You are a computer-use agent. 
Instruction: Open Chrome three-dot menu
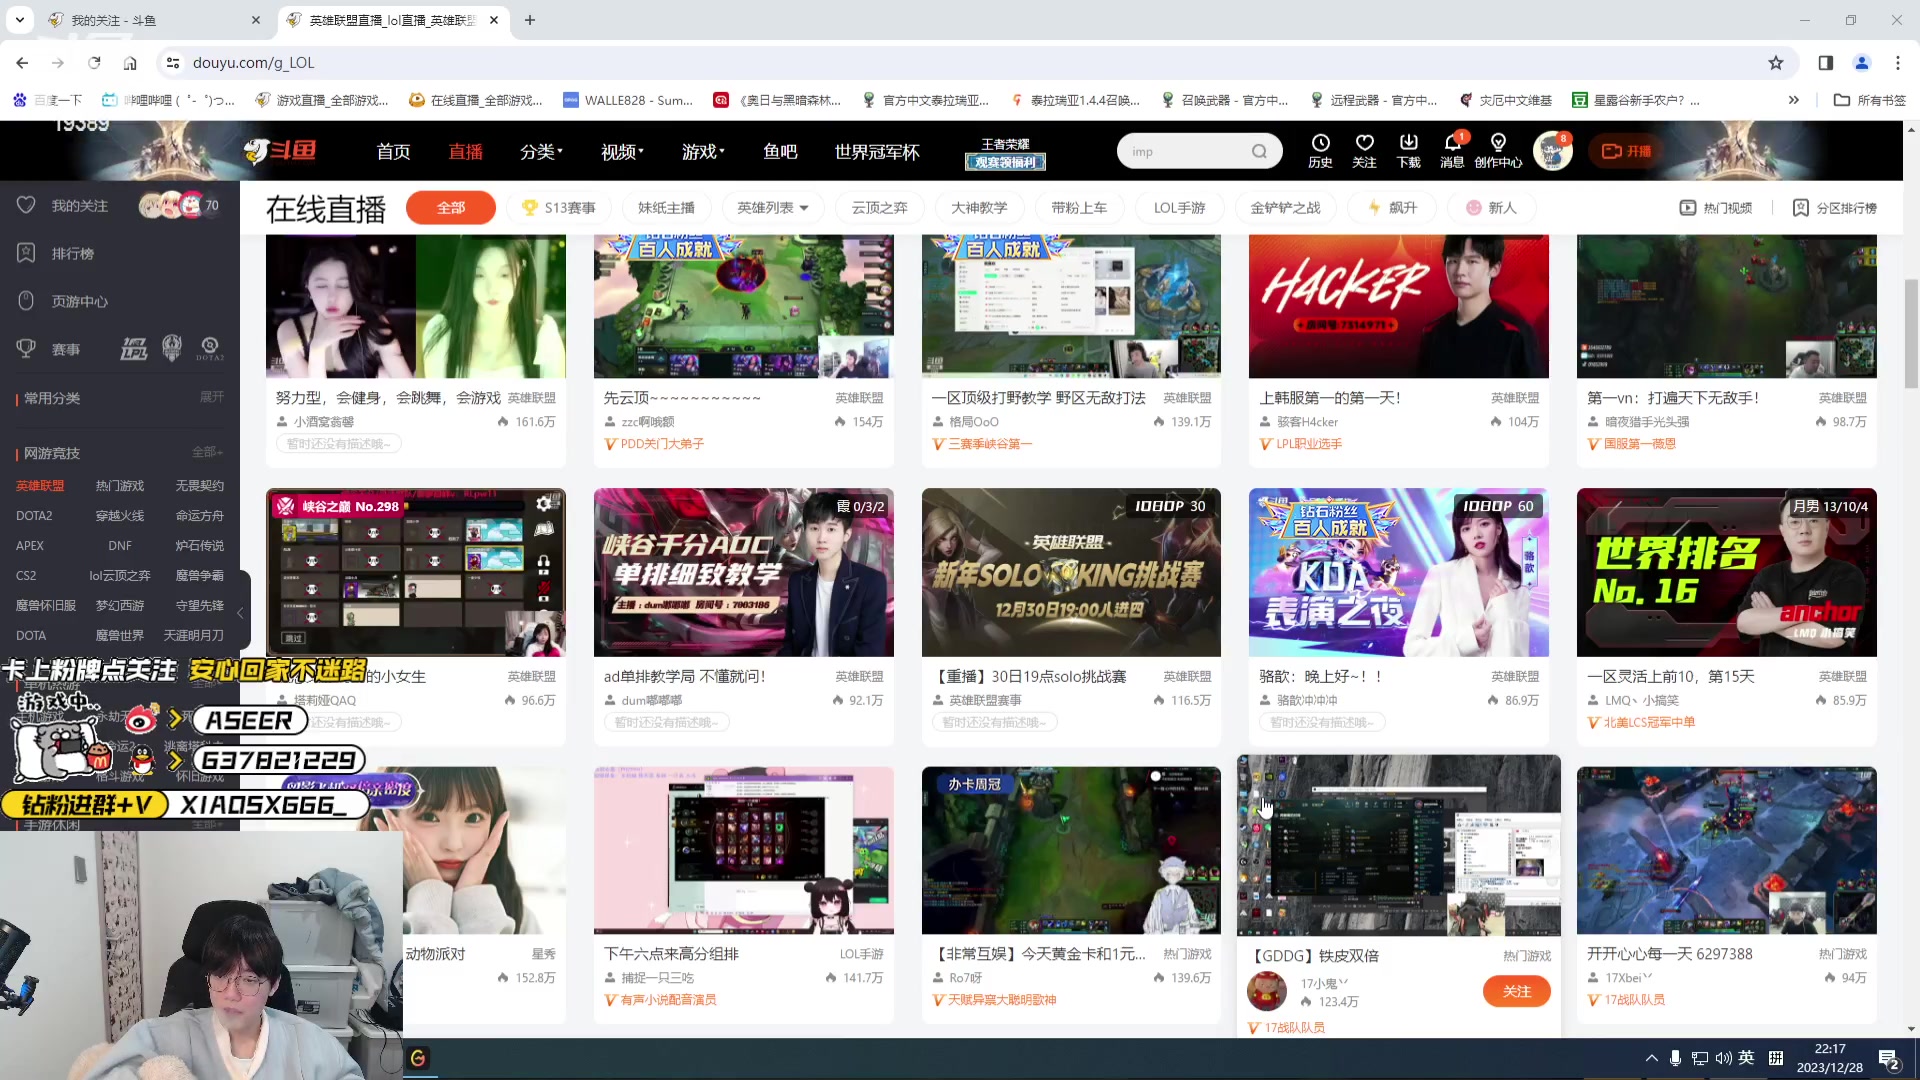(x=1898, y=63)
